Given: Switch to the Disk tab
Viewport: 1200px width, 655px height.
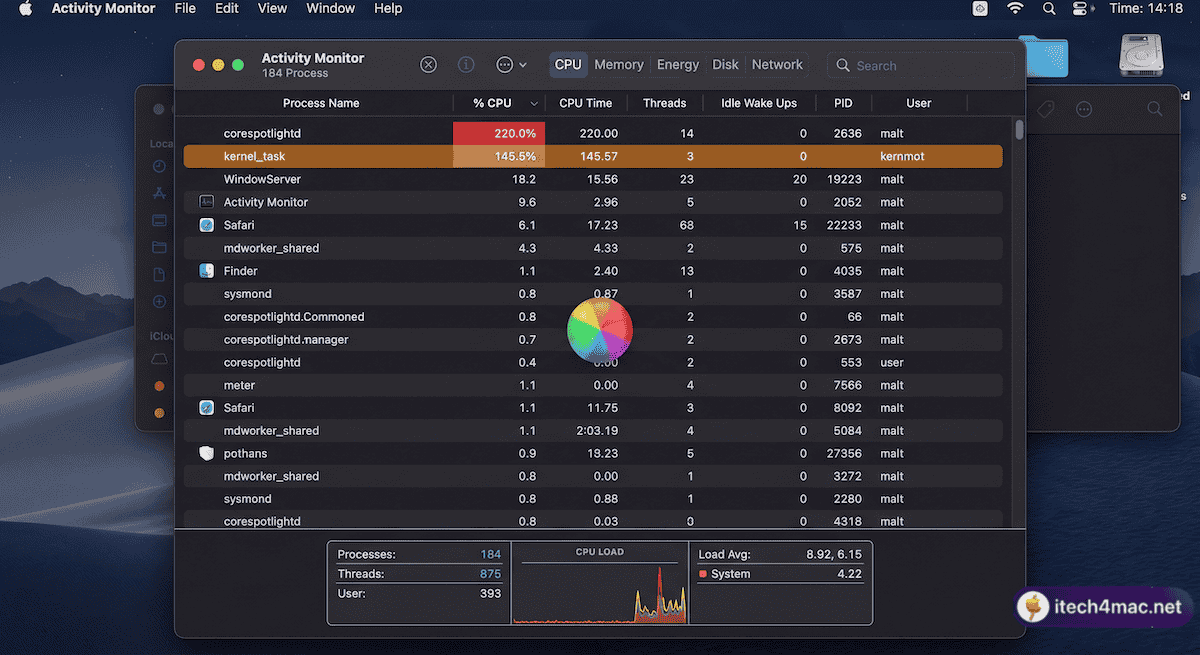Looking at the screenshot, I should click(x=726, y=65).
